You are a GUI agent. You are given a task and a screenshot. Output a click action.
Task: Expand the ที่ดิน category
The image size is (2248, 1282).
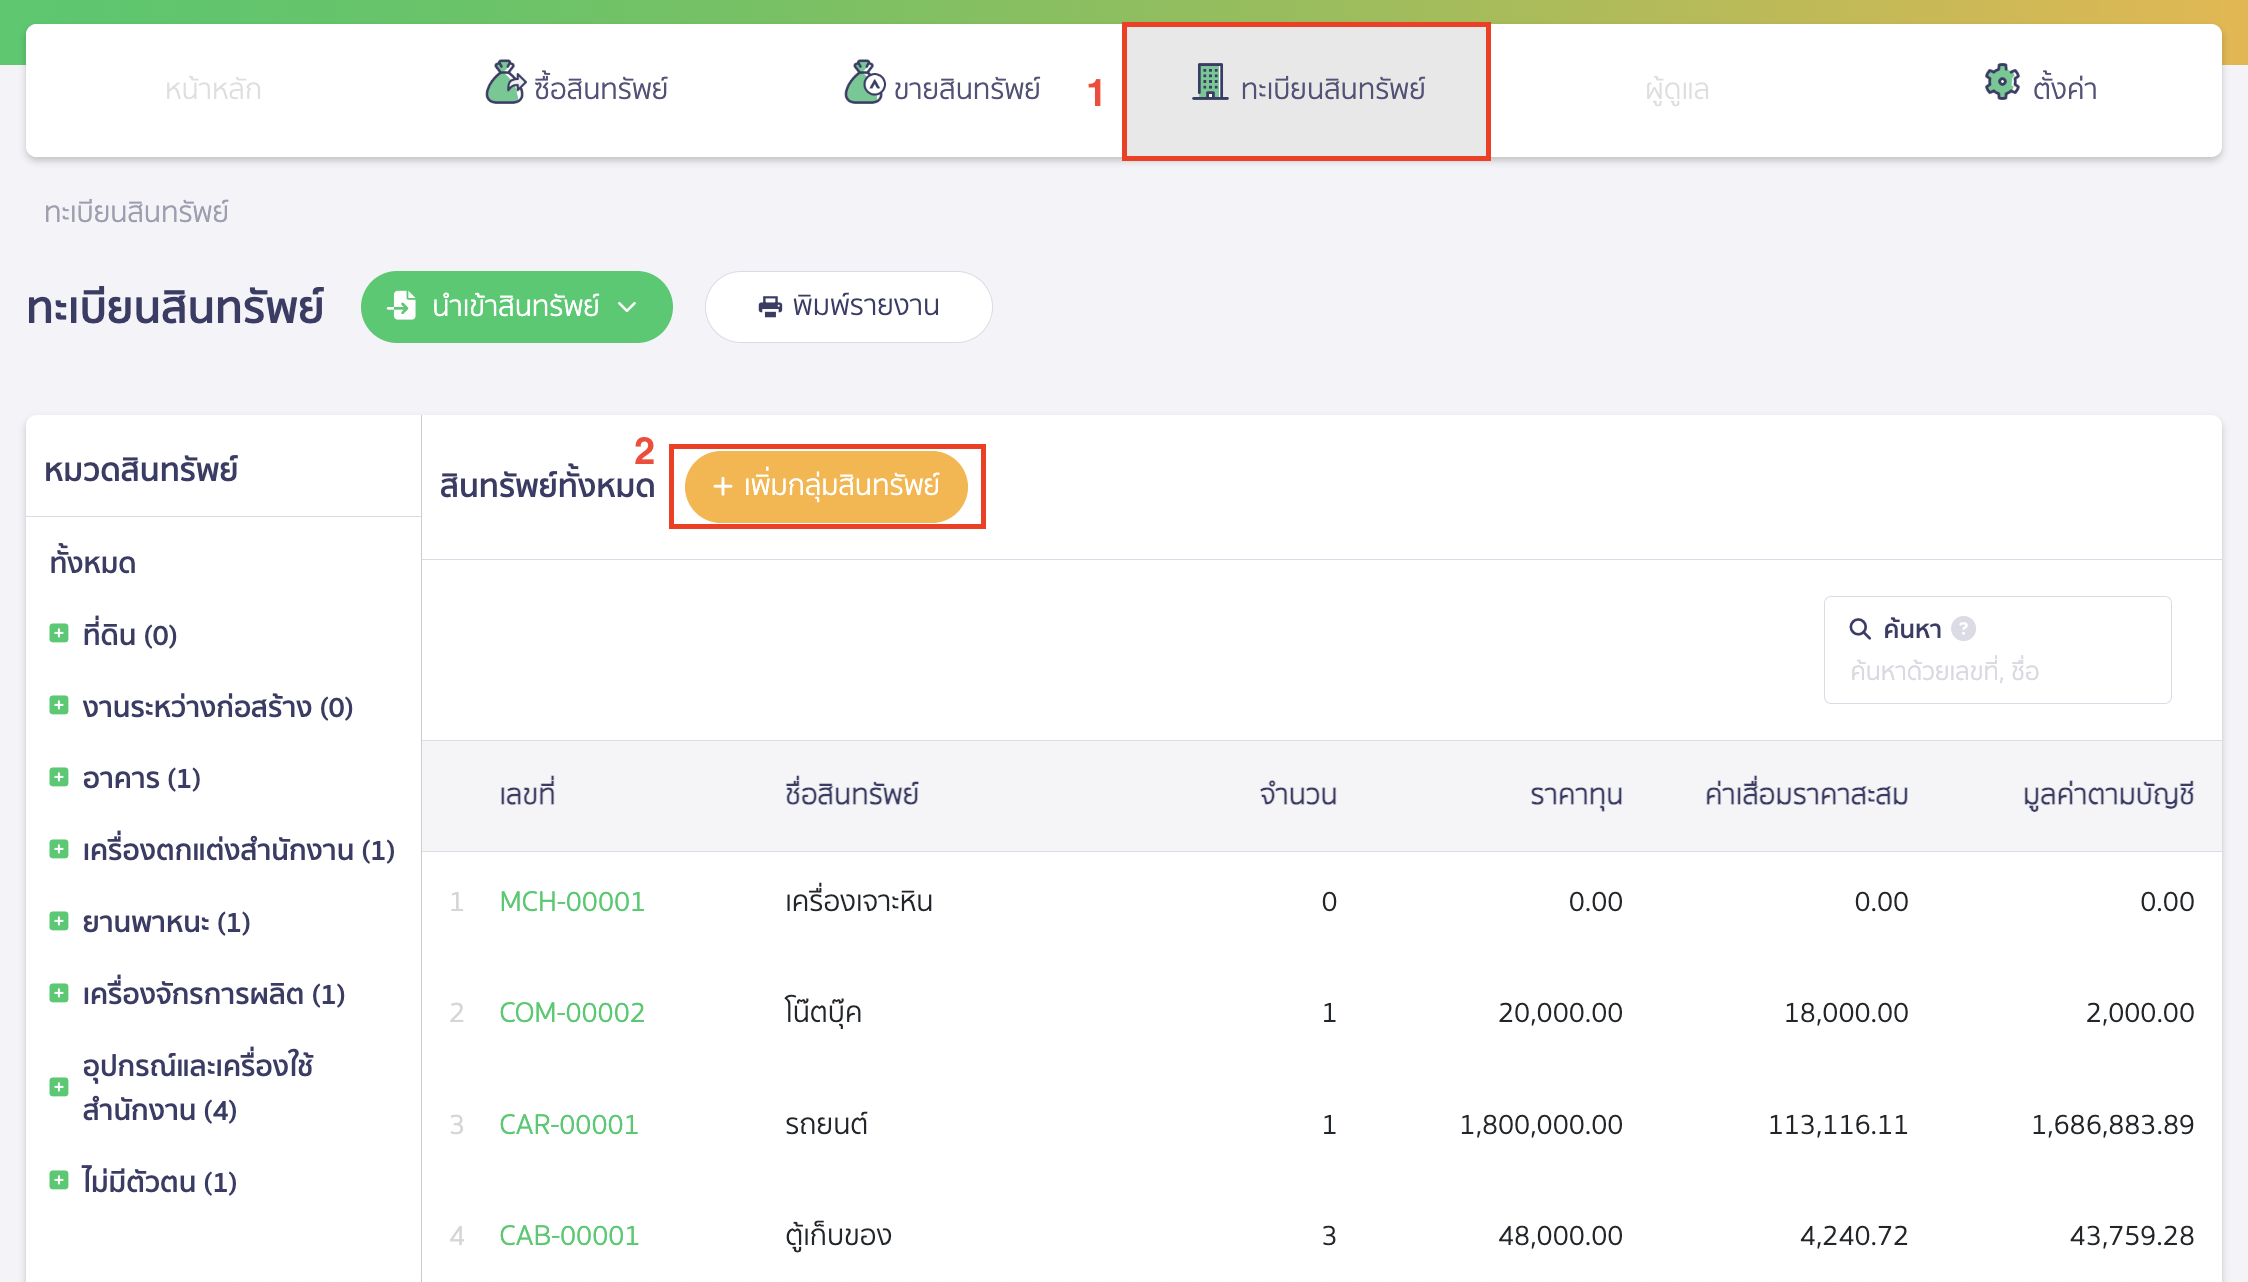(58, 633)
